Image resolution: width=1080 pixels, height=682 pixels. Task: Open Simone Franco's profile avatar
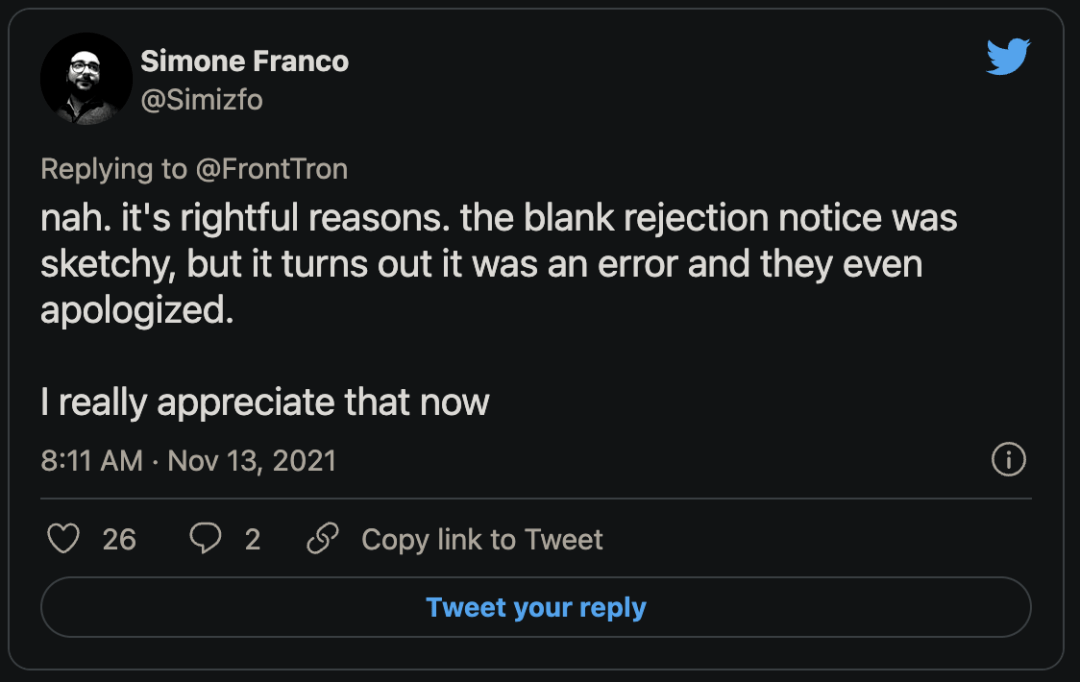pos(86,79)
